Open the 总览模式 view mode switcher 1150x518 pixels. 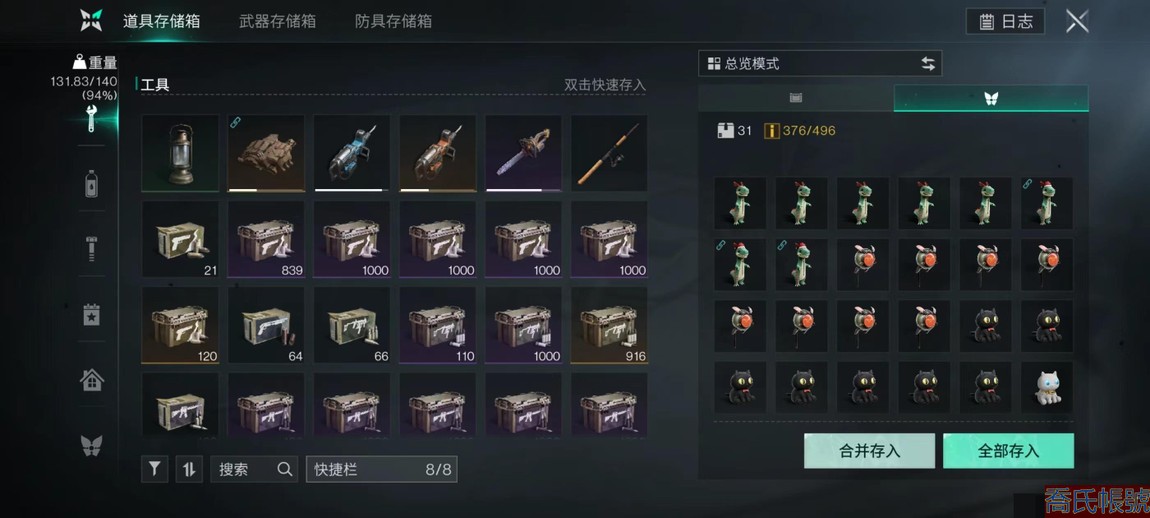(820, 64)
